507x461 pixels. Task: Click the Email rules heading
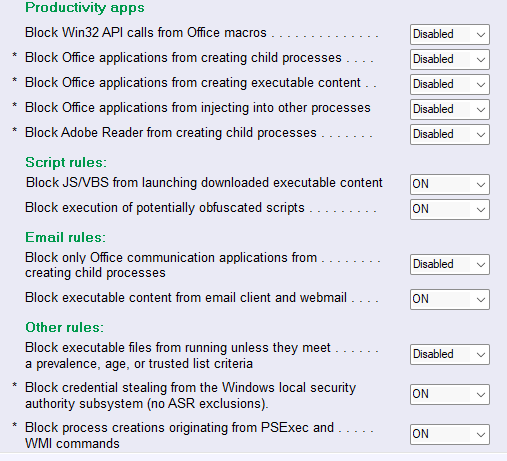(65, 237)
